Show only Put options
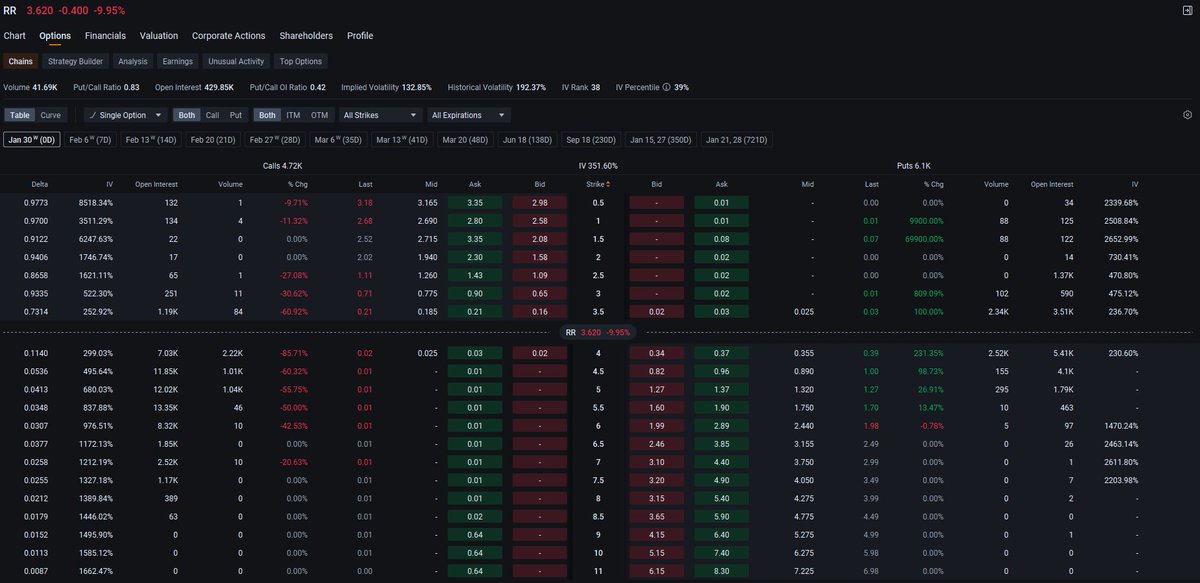 click(236, 115)
